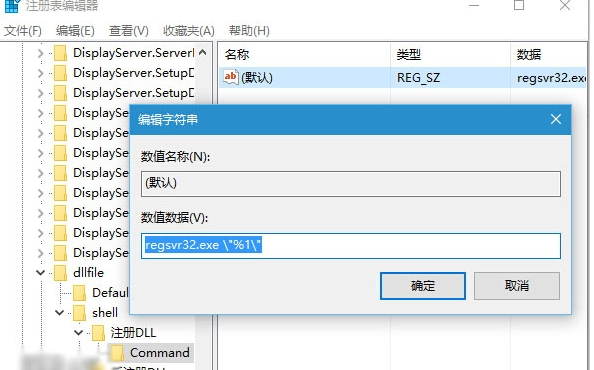Open the 查看(V) menu
Screen dimensions: 594x370
tap(128, 31)
